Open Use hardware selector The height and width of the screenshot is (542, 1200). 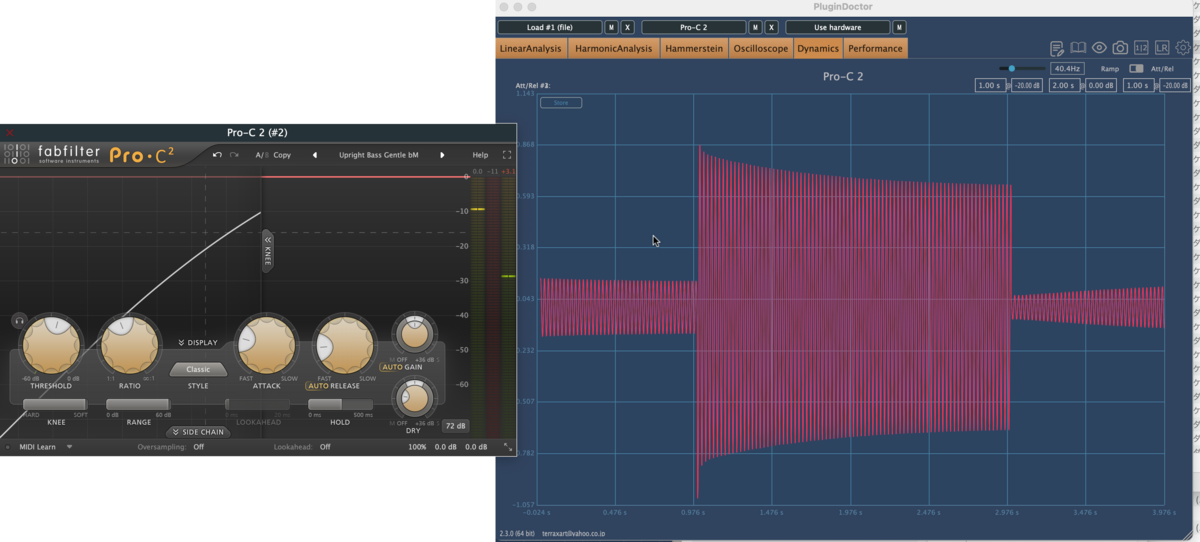(838, 27)
